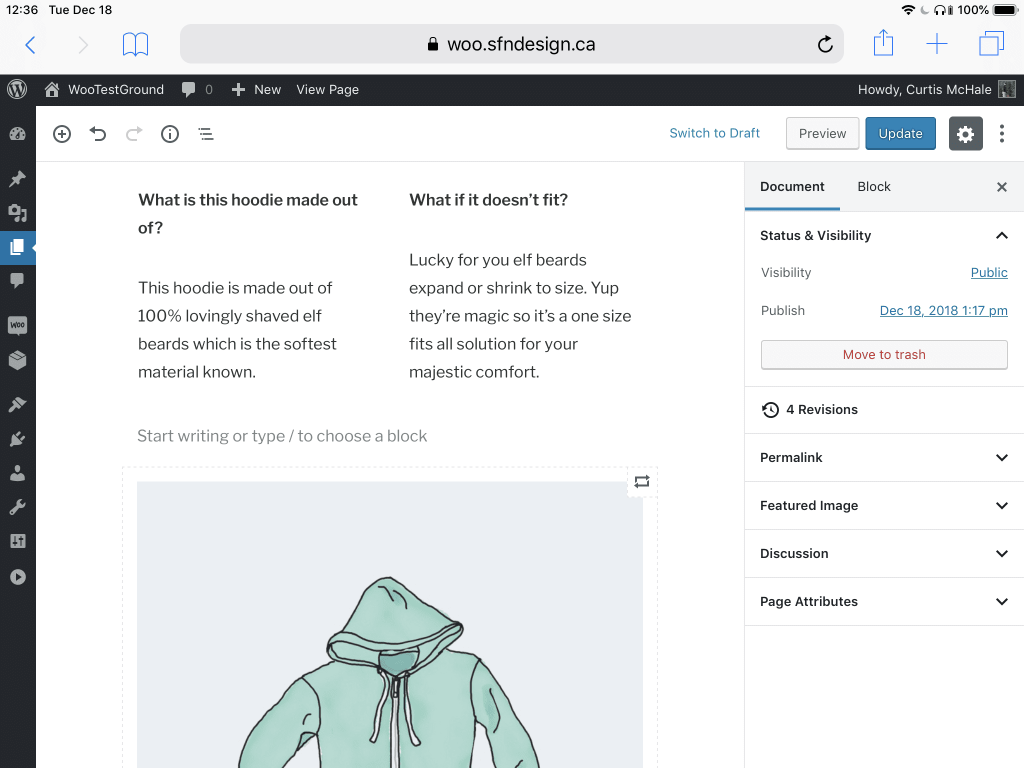Click the Undo arrow in the editor toolbar
This screenshot has height=768, width=1024.
click(97, 133)
